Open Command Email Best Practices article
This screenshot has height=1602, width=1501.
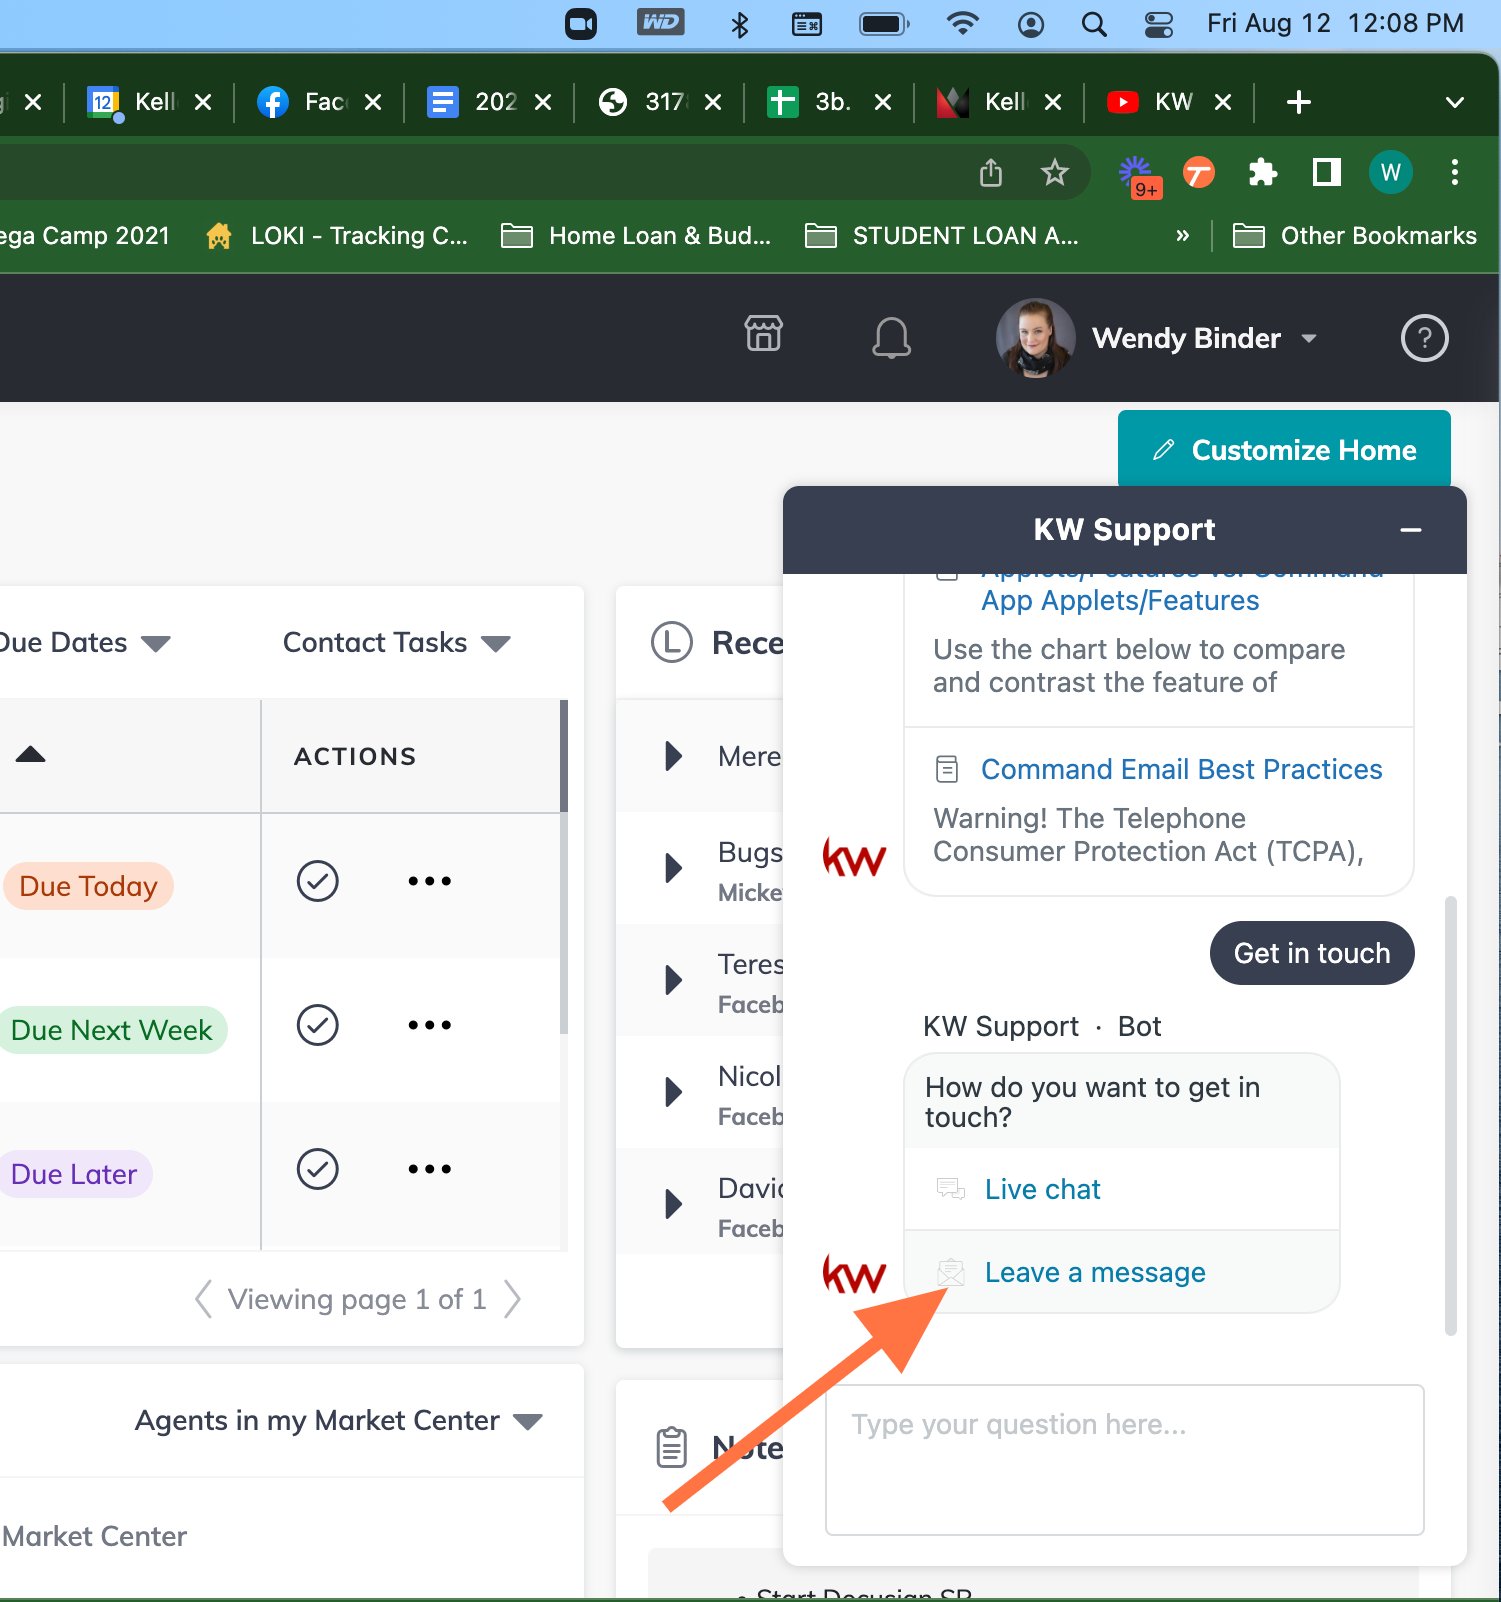tap(1181, 769)
